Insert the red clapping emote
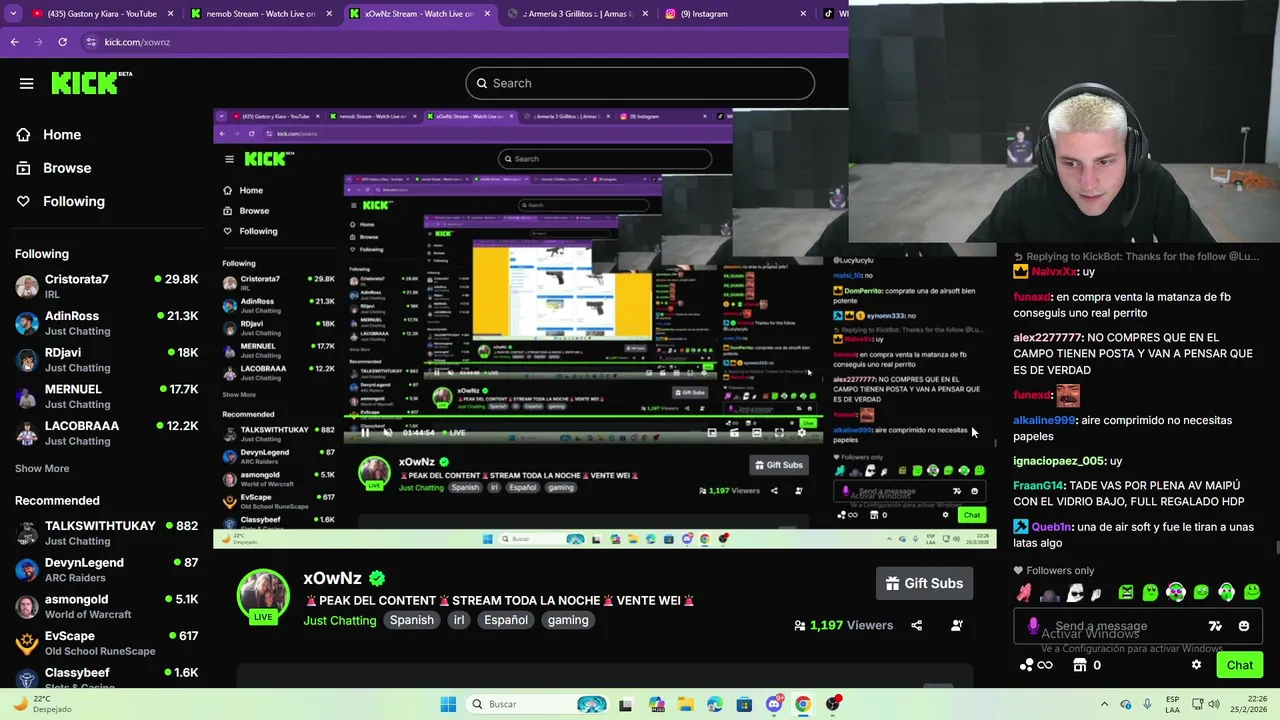Viewport: 1280px width, 720px height. coord(1024,593)
